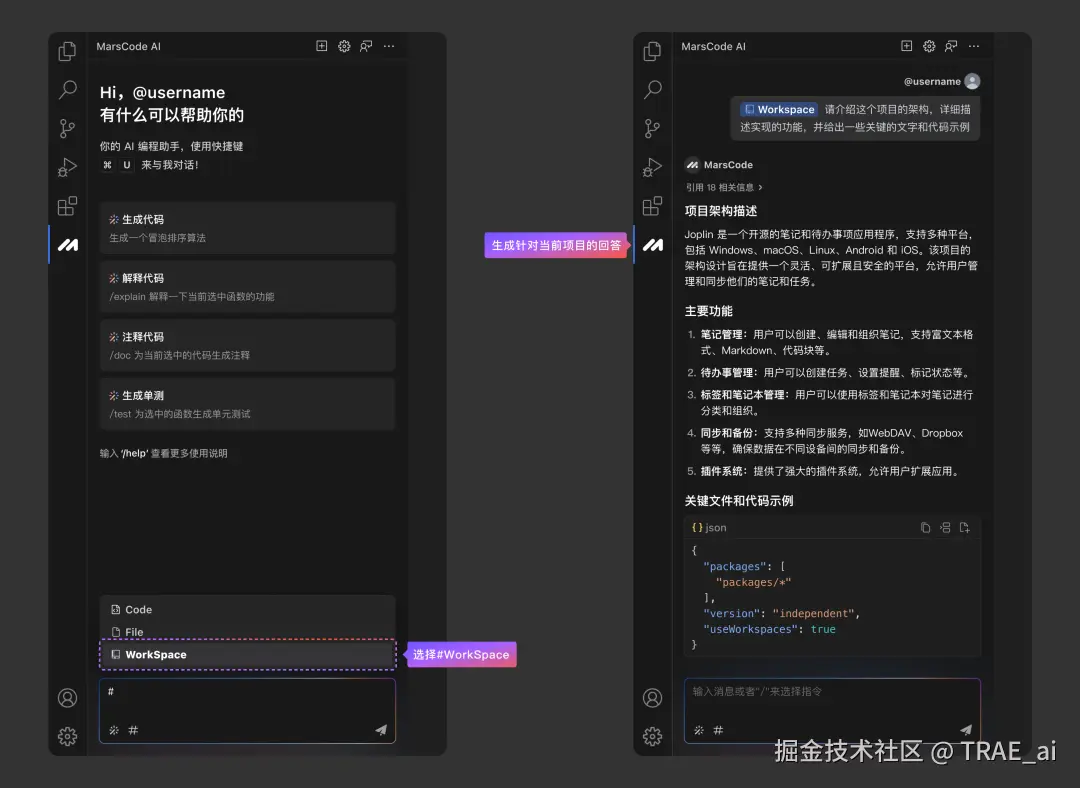Open the ellipsis menu in the chat header

coord(389,46)
